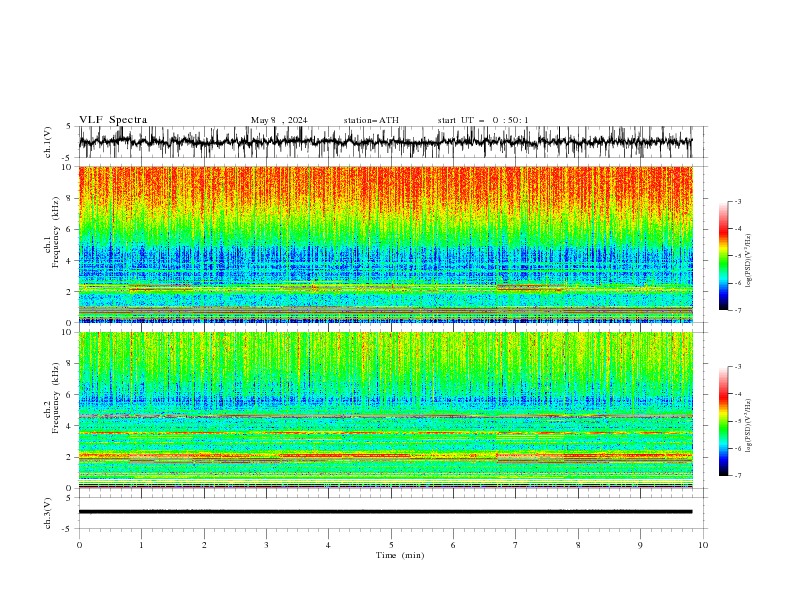Click the time axis tick label "3"
This screenshot has height=612, width=792.
(266, 545)
